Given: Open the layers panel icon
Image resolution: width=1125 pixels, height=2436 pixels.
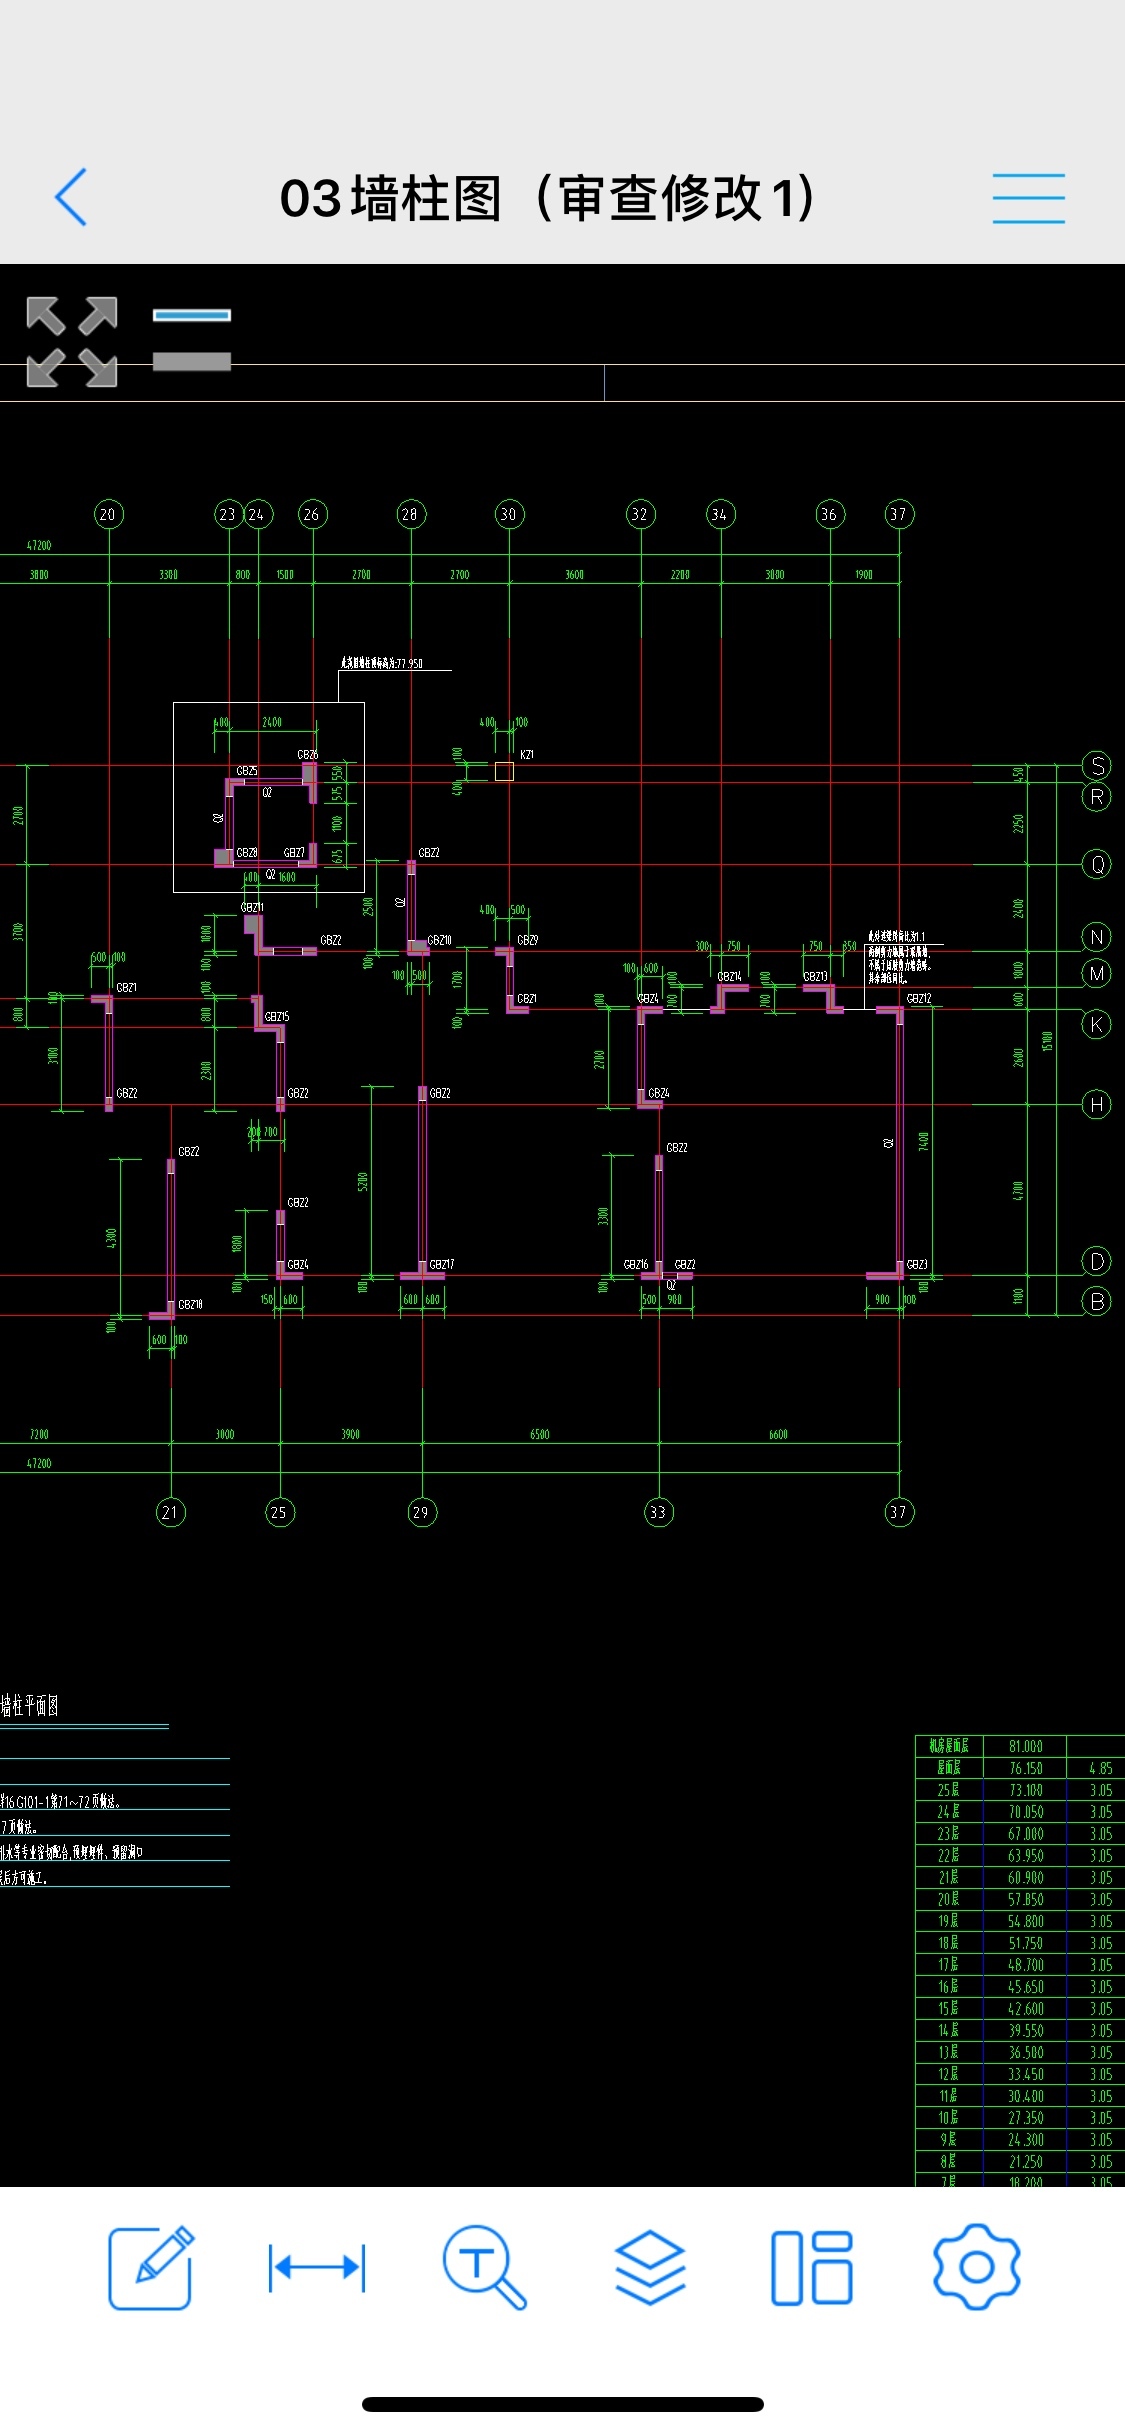Looking at the screenshot, I should click(x=650, y=2267).
